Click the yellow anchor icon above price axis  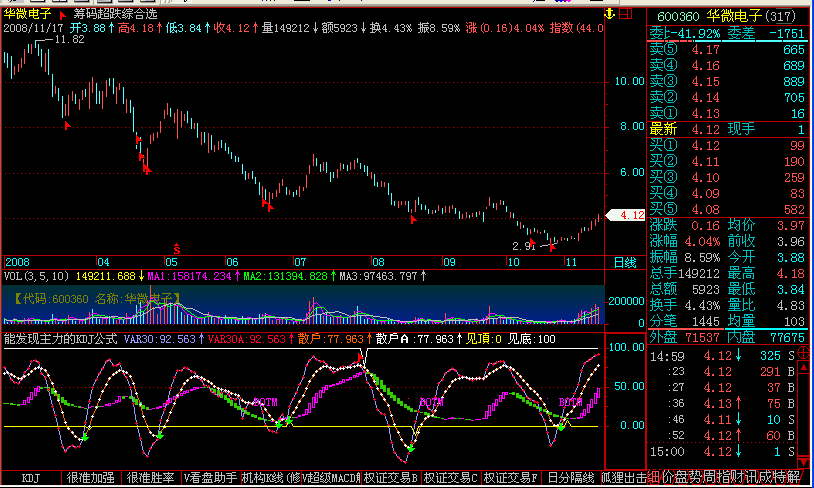pyautogui.click(x=610, y=14)
